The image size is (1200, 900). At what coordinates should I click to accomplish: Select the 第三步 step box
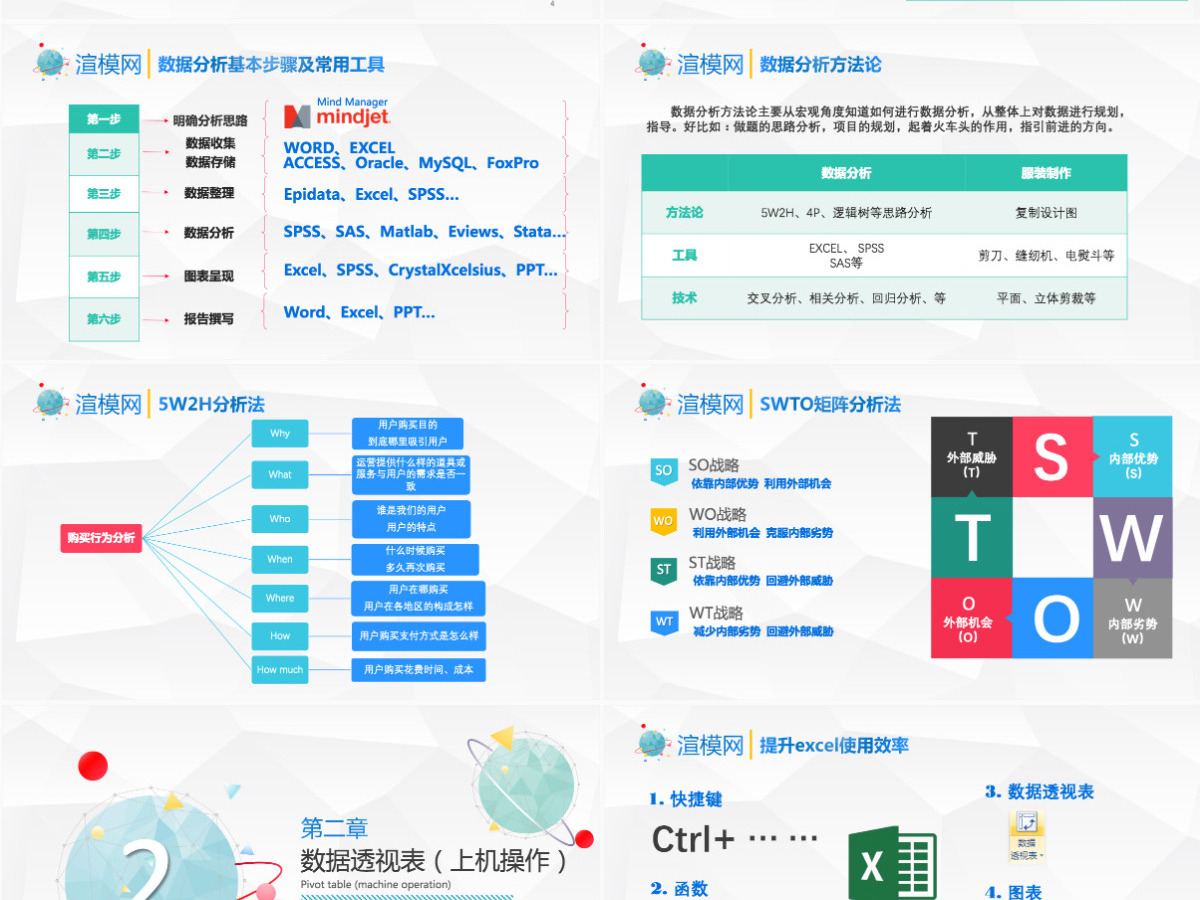104,194
